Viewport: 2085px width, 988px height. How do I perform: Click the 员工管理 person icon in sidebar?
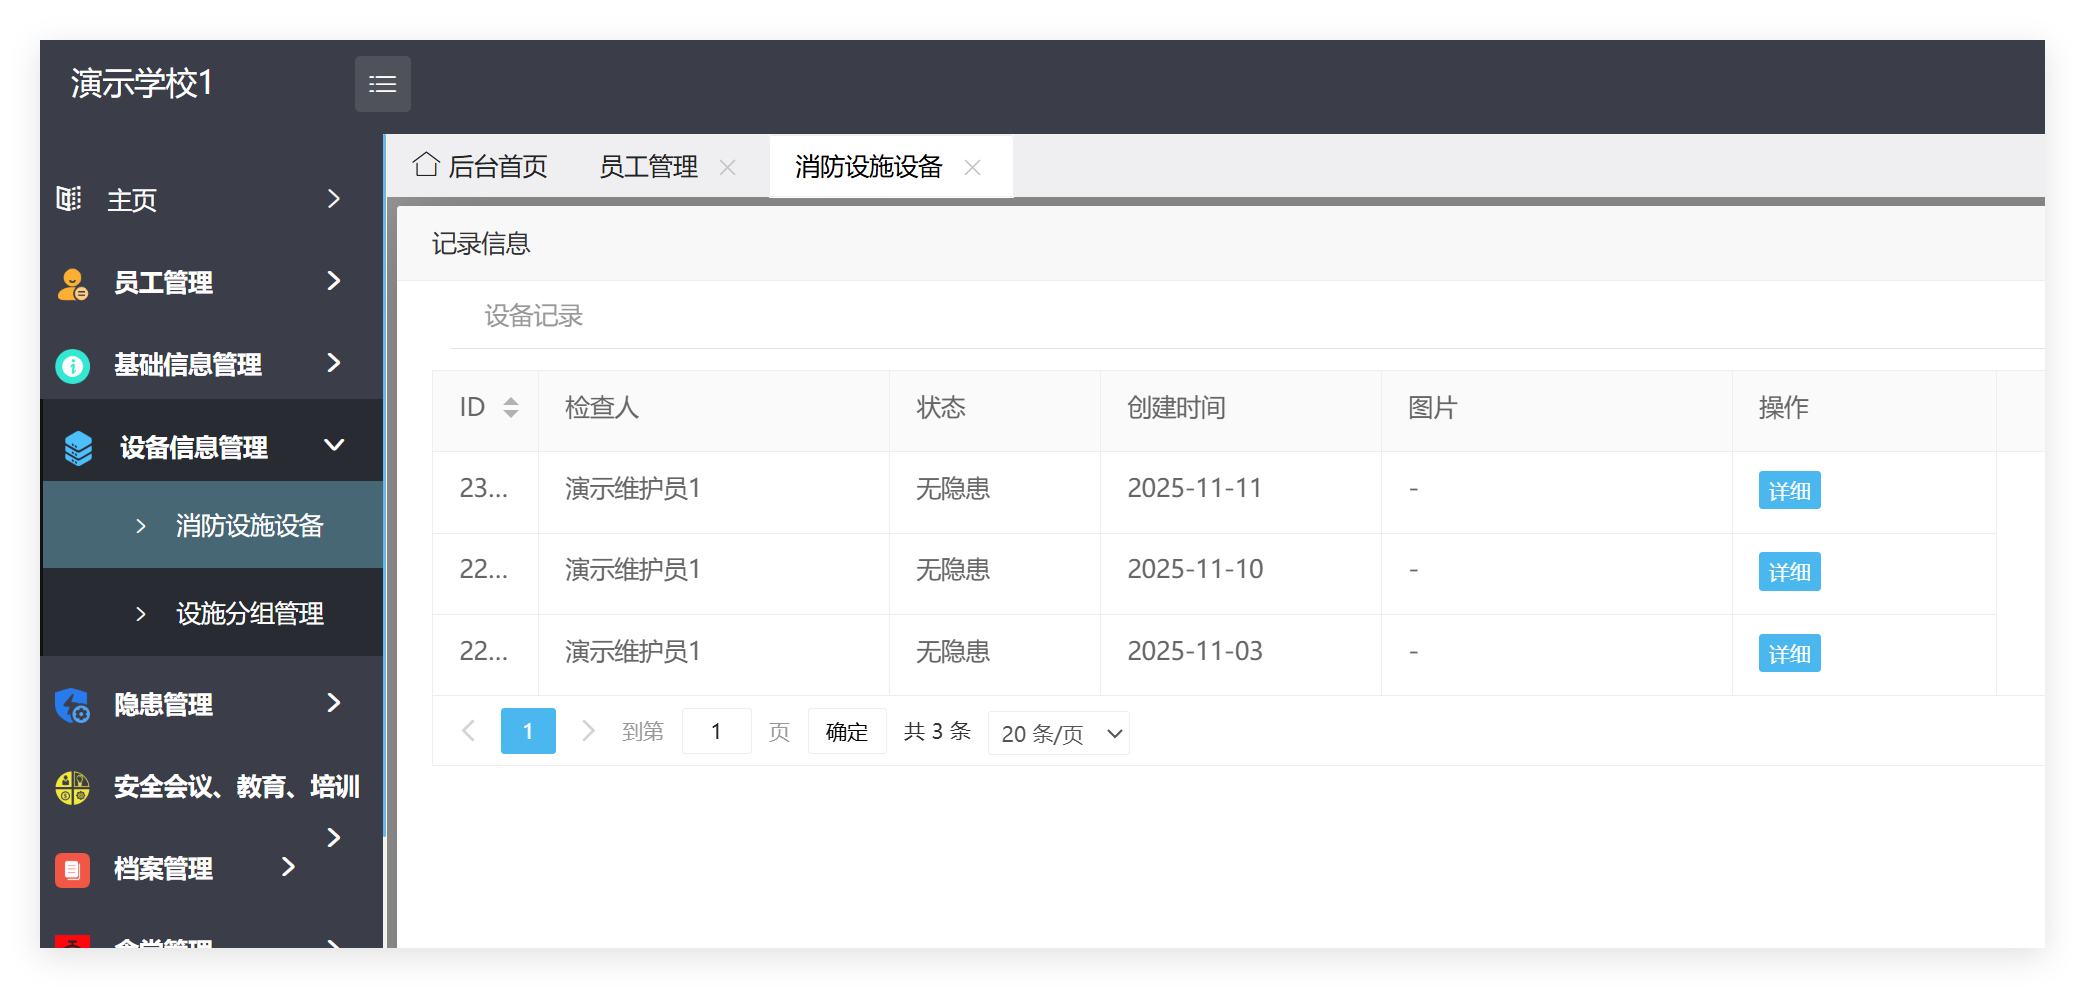pos(73,284)
